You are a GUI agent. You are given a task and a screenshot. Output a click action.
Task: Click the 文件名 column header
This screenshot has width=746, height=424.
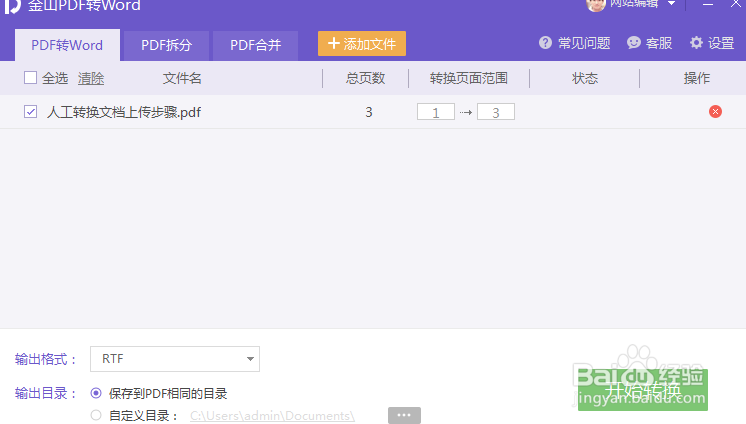coord(182,78)
